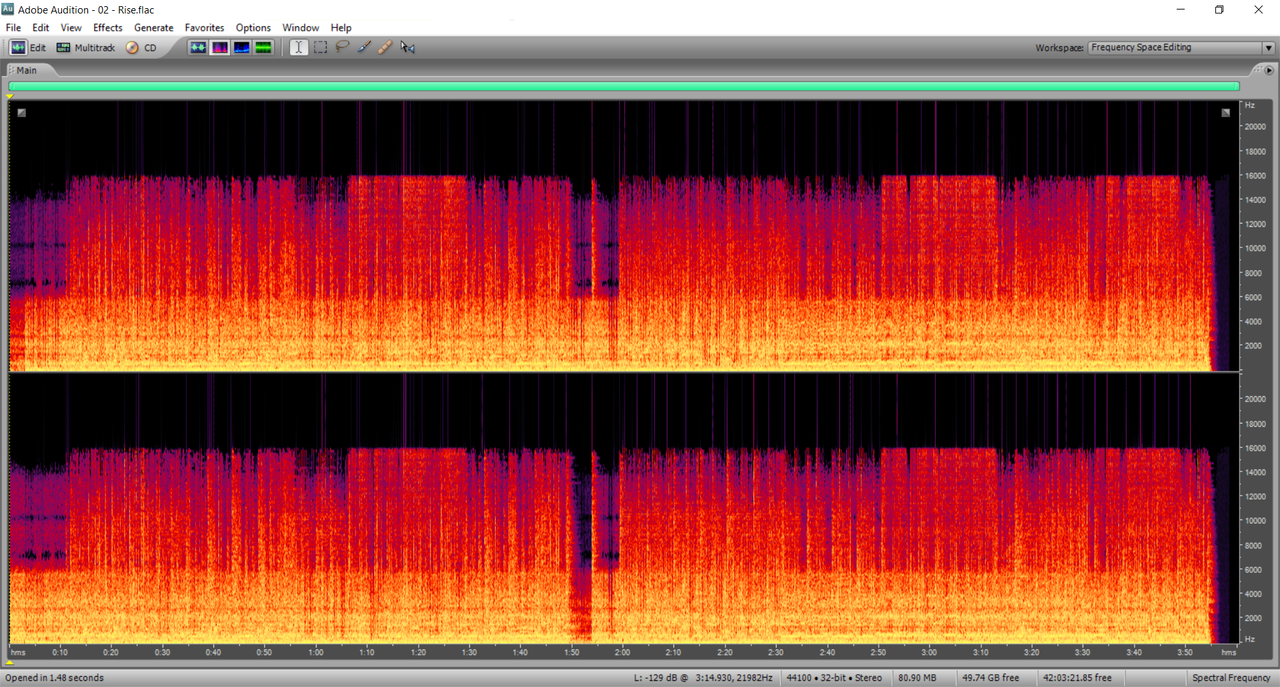Screen dimensions: 1280x687
Task: Click the Frequency Space Editing workspace field
Action: coord(1175,47)
